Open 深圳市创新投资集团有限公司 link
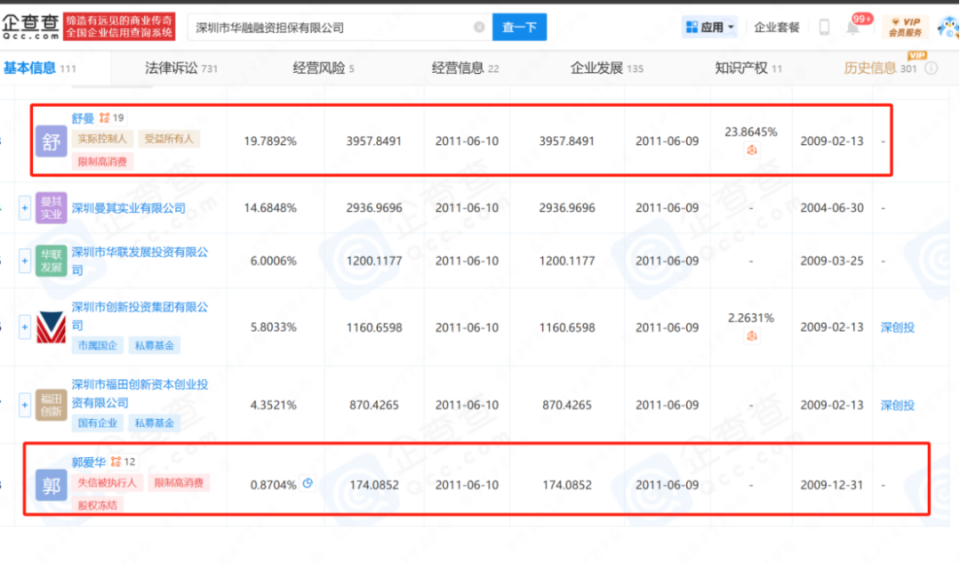Screen dimensions: 960x564 coord(140,315)
